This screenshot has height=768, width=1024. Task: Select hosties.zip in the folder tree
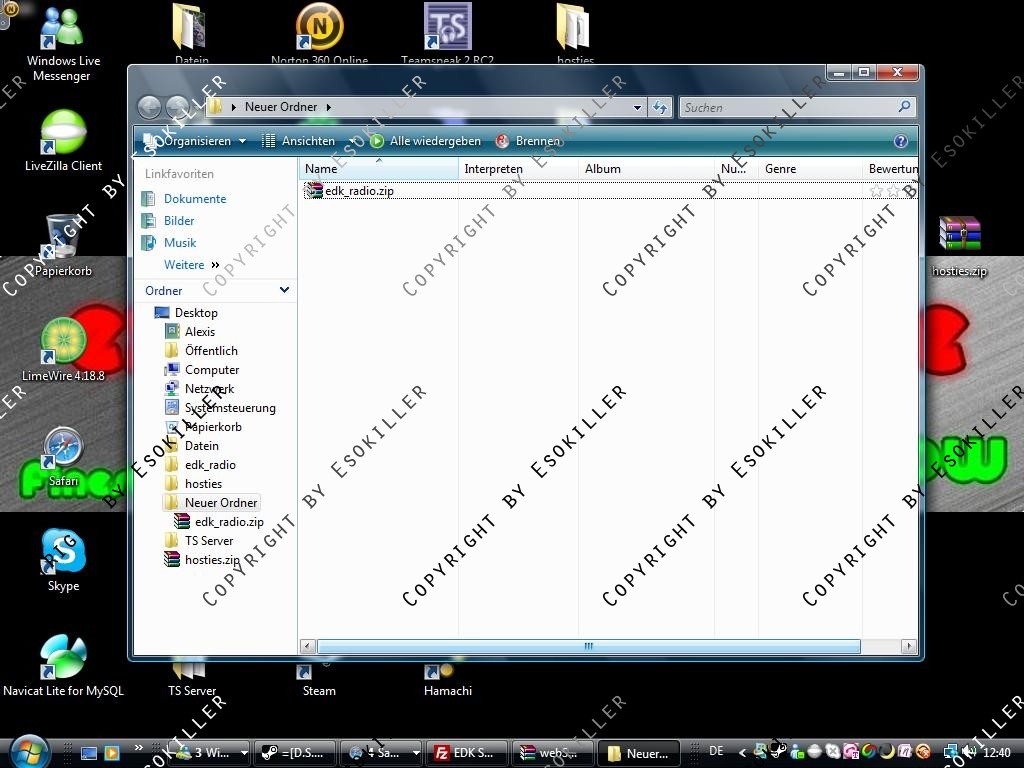[x=212, y=560]
